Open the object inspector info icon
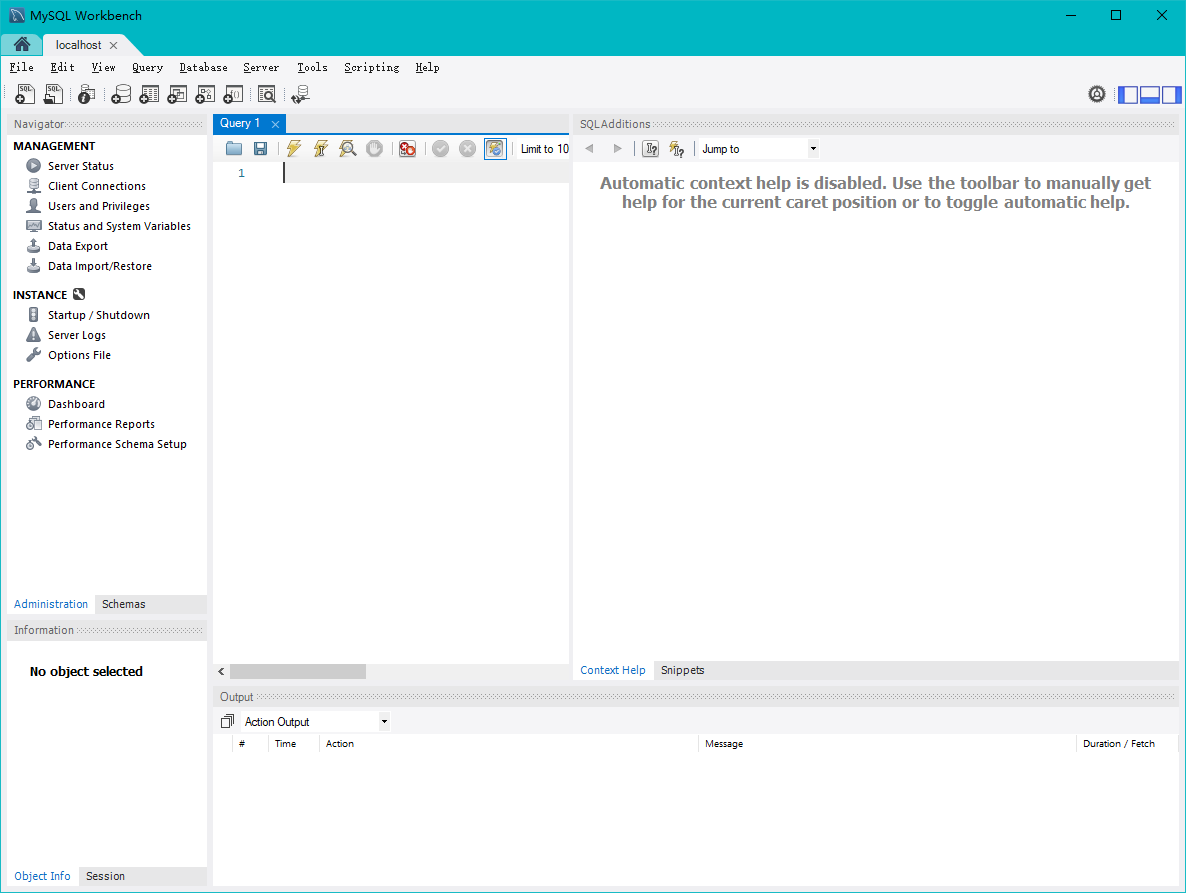 pyautogui.click(x=86, y=95)
